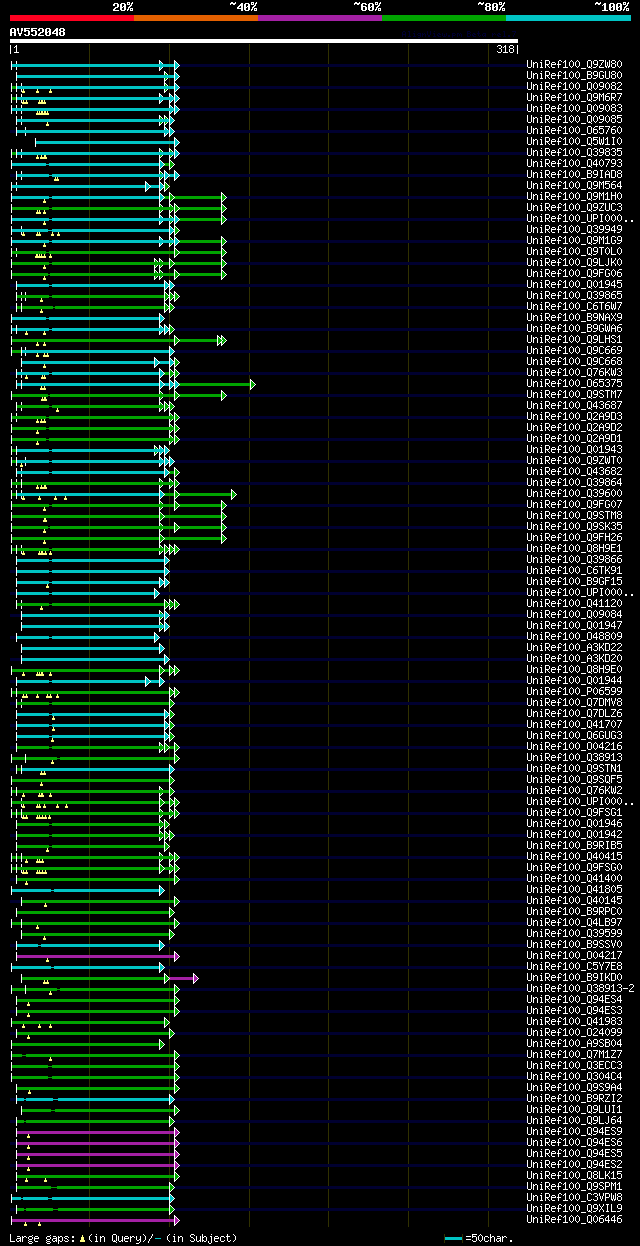Image resolution: width=640 pixels, height=1246 pixels.
Task: Click the query end position 318
Action: click(x=505, y=49)
